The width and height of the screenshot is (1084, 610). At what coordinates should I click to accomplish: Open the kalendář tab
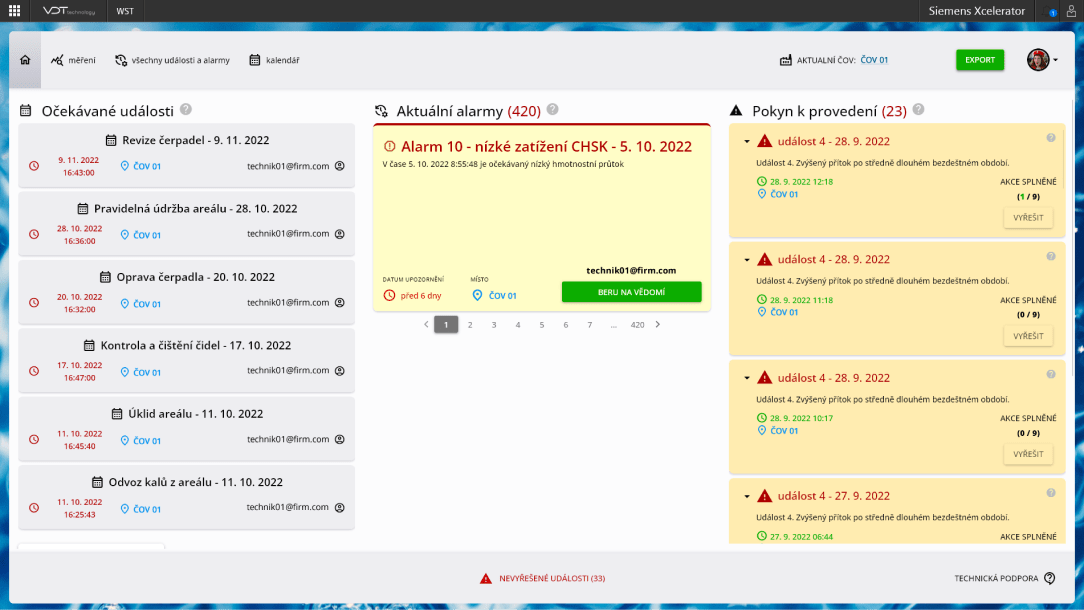274,60
